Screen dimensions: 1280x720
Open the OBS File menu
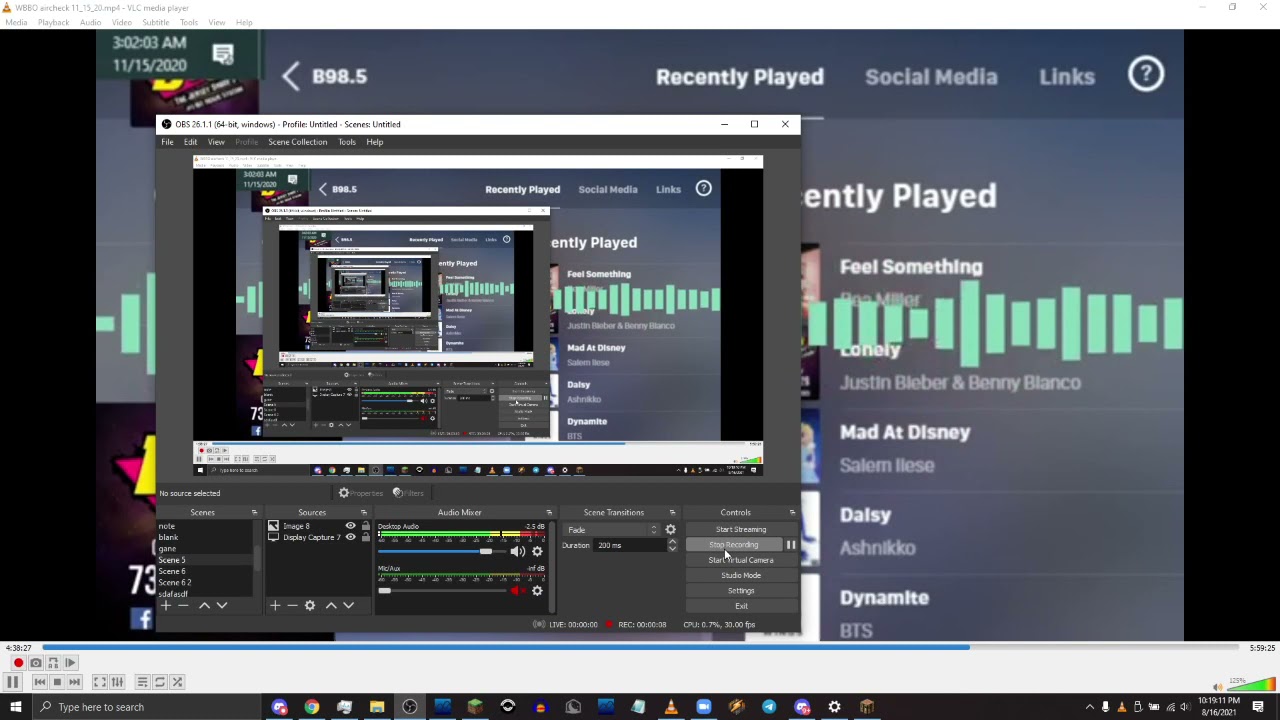[167, 142]
